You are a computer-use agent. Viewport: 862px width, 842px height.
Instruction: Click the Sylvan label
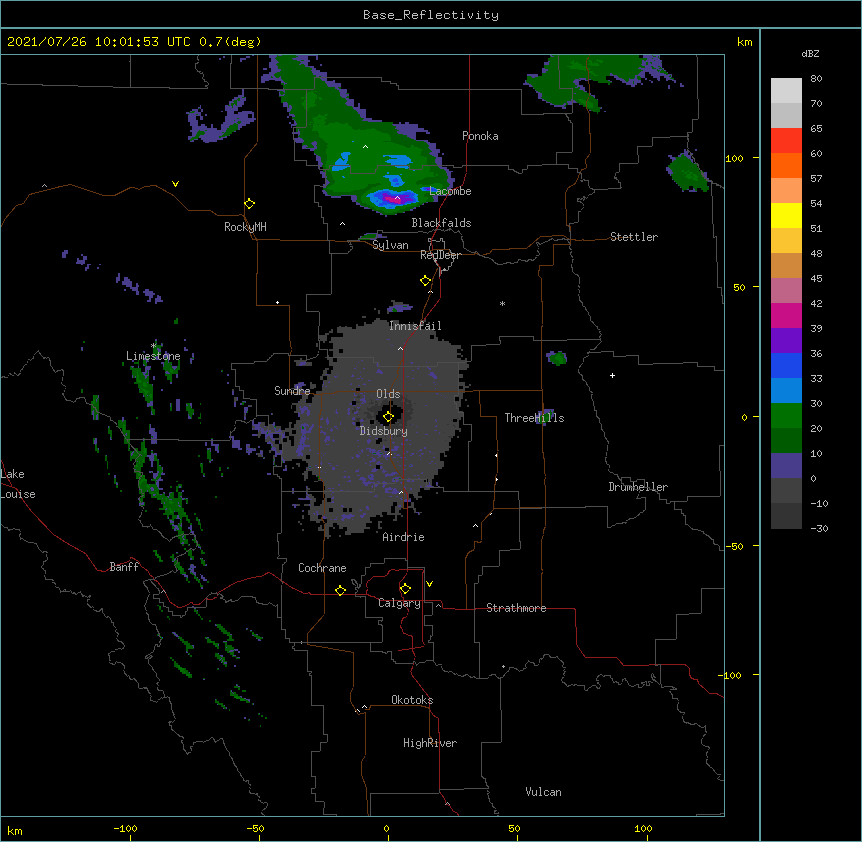390,245
